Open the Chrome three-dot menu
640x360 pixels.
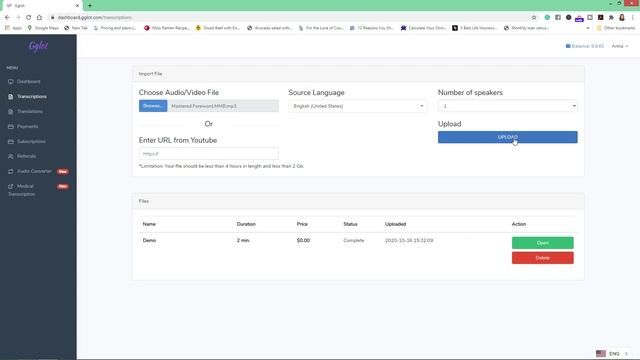point(633,18)
